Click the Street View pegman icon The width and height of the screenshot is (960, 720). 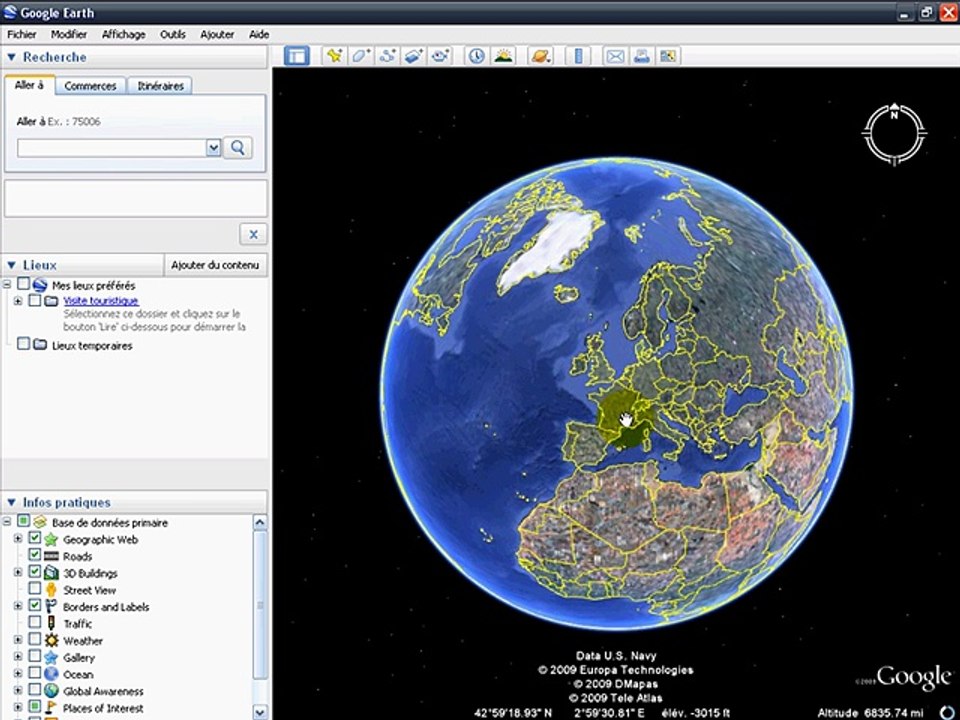point(51,590)
